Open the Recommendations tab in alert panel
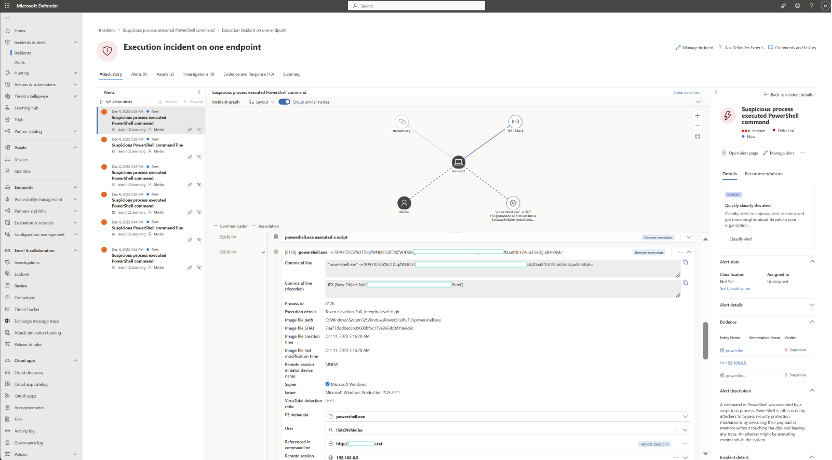 (x=764, y=173)
